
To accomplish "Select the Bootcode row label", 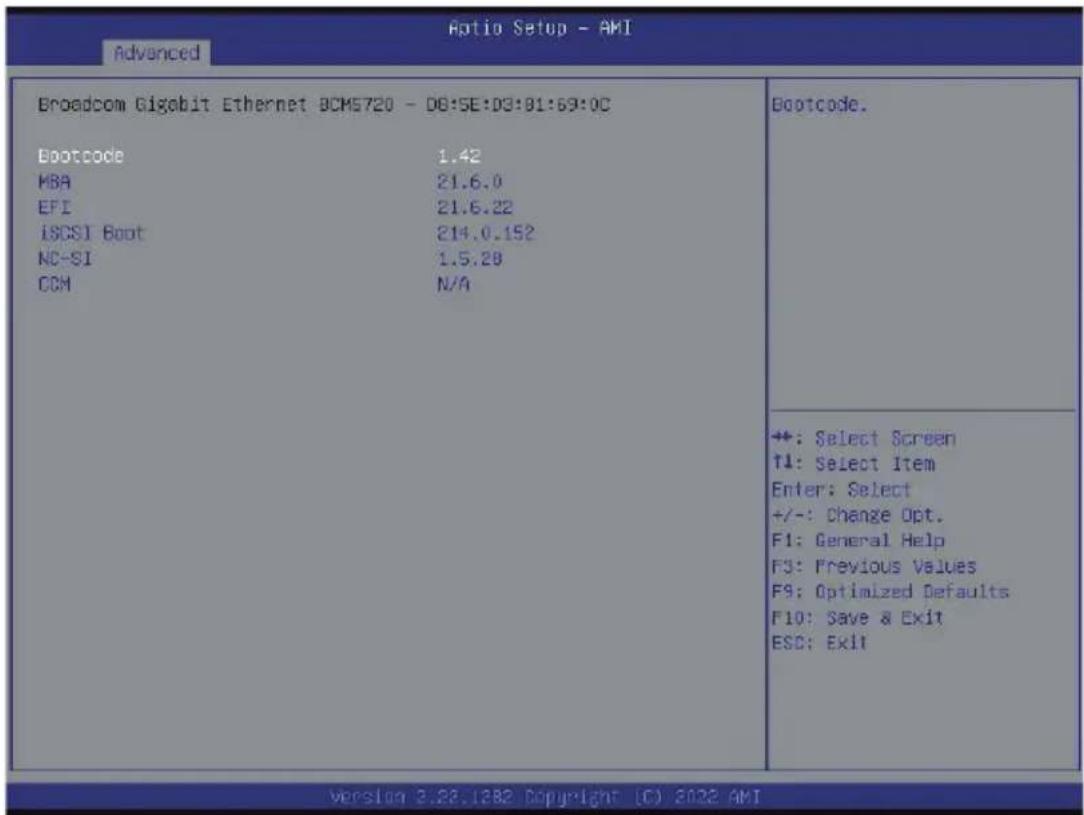I will pyautogui.click(x=81, y=156).
